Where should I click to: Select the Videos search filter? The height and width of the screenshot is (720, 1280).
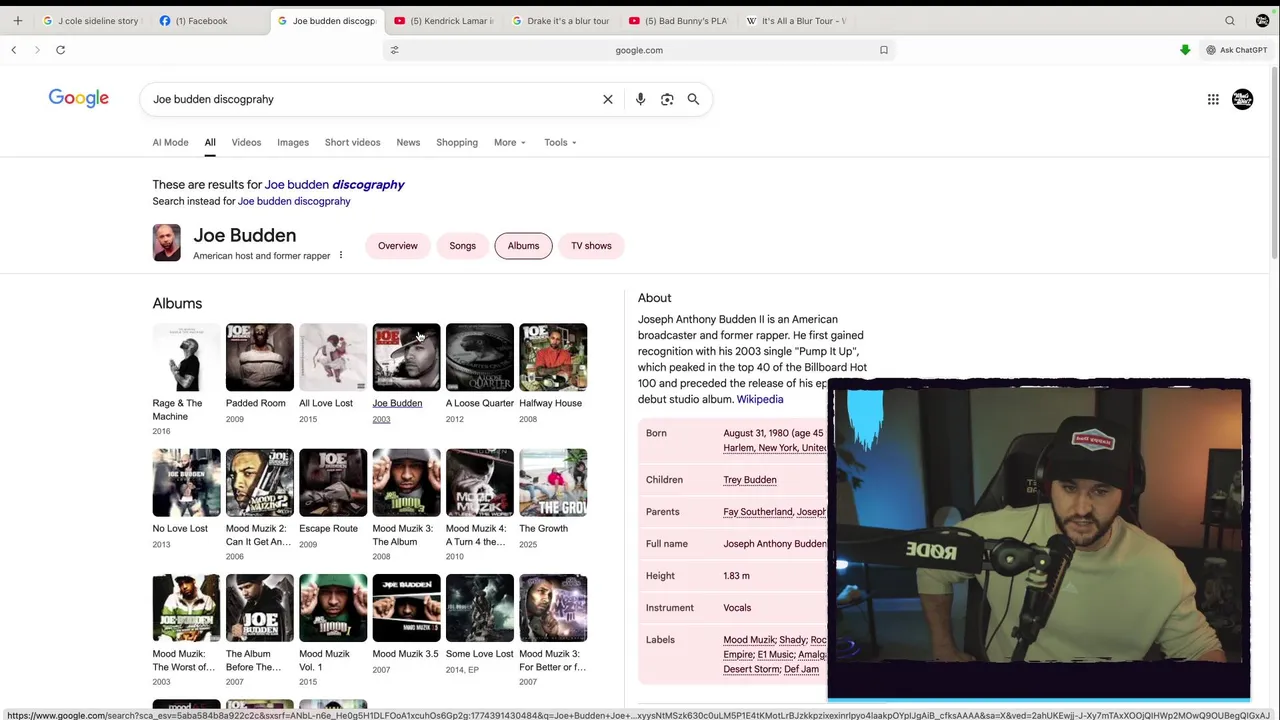[246, 142]
